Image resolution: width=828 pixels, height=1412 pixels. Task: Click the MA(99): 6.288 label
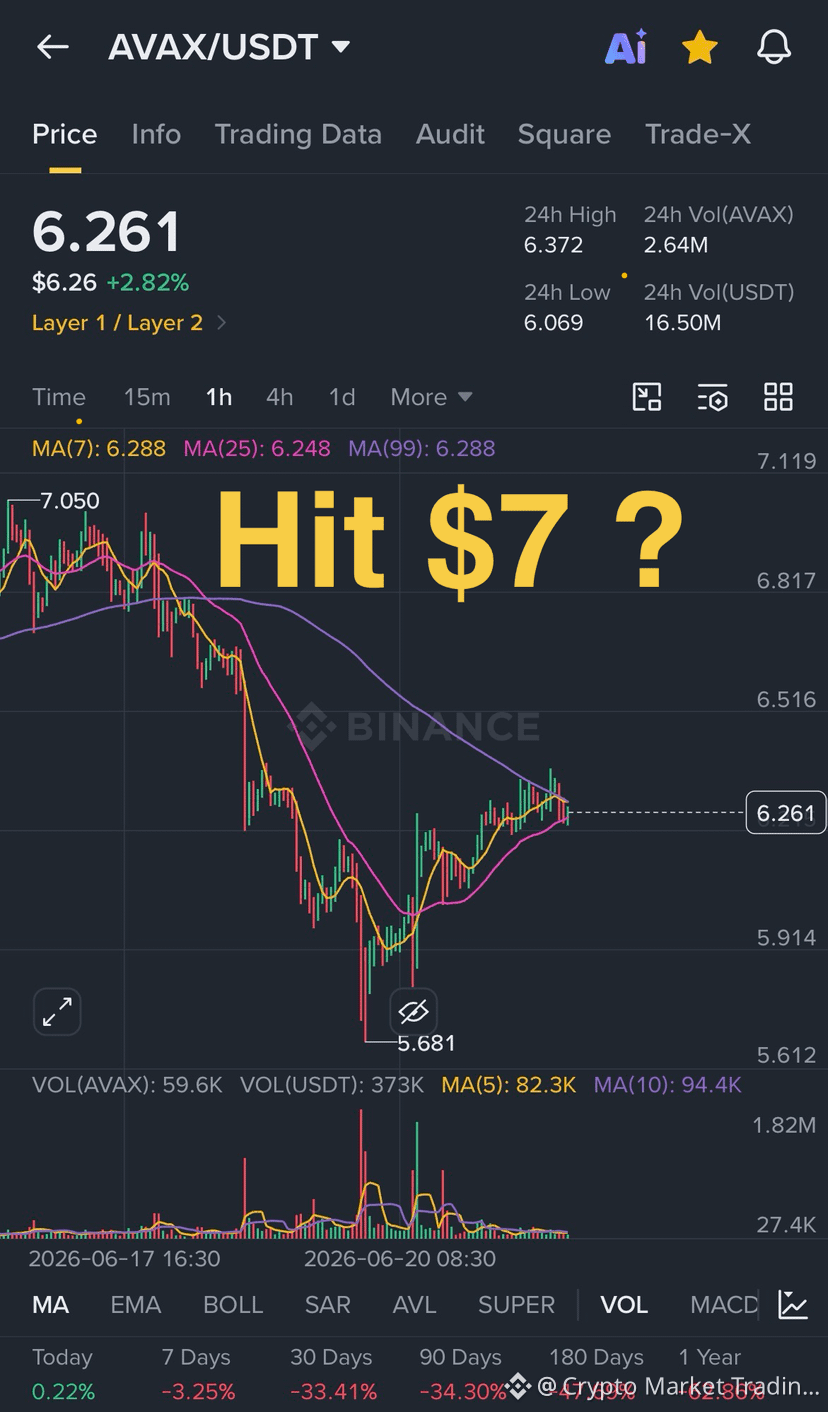point(422,448)
